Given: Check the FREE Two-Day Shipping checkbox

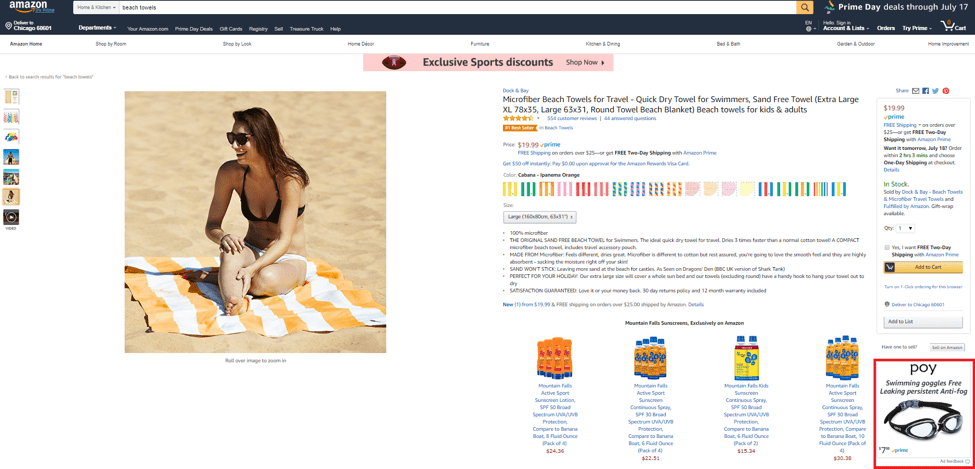Looking at the screenshot, I should click(x=887, y=248).
